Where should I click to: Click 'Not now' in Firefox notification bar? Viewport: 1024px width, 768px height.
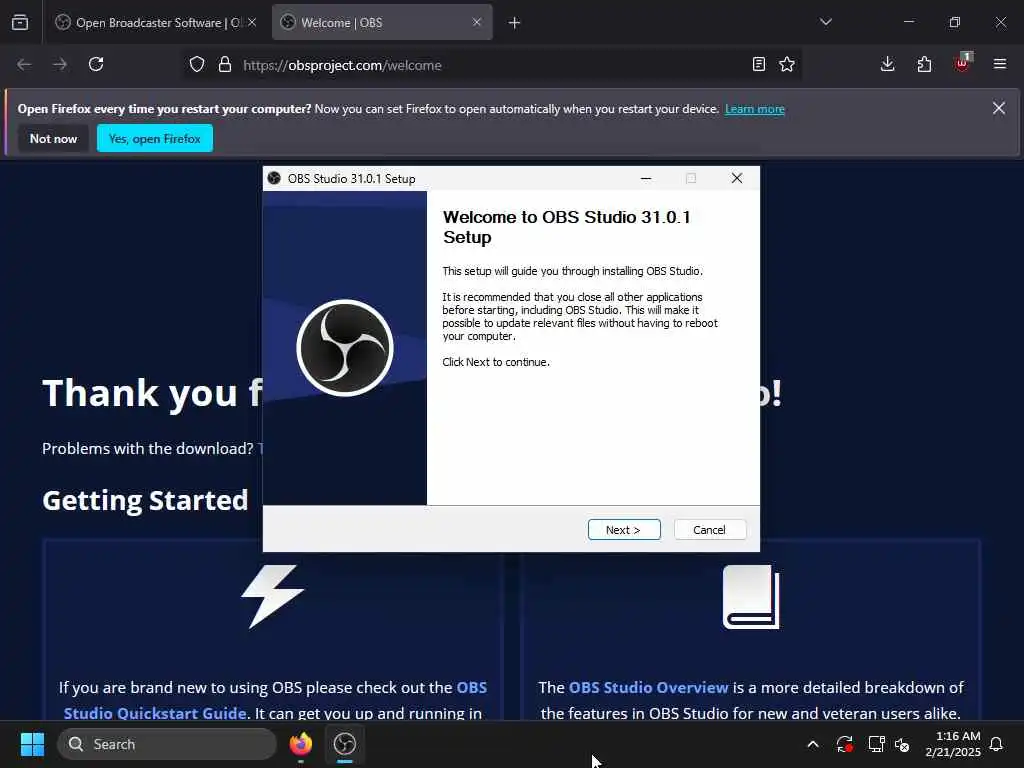pyautogui.click(x=54, y=138)
